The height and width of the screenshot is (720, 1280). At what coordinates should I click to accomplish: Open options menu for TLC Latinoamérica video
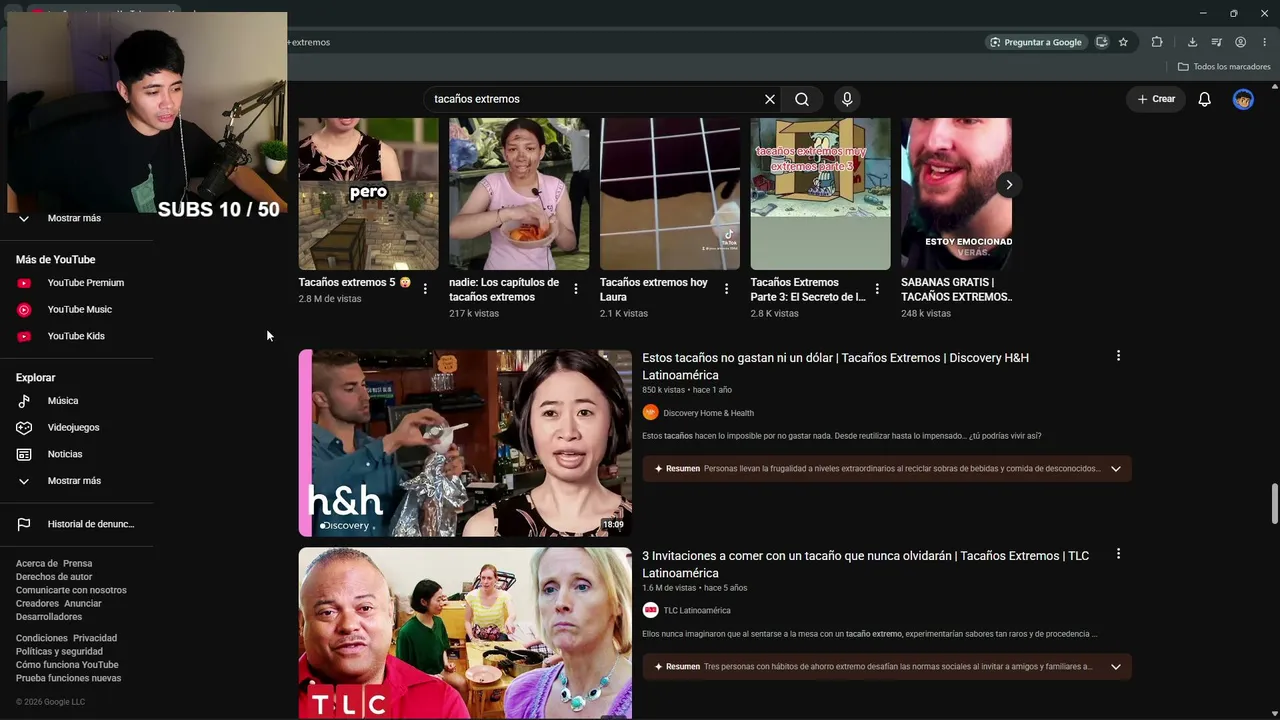click(1118, 554)
